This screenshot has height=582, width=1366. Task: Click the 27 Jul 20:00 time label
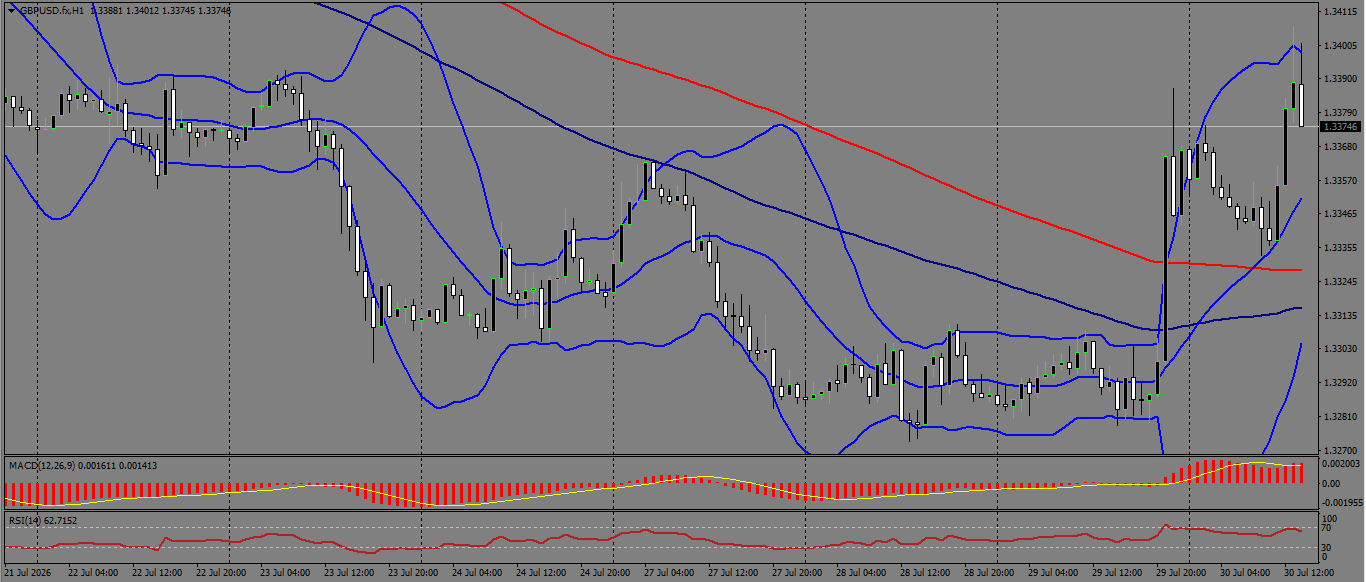point(798,574)
